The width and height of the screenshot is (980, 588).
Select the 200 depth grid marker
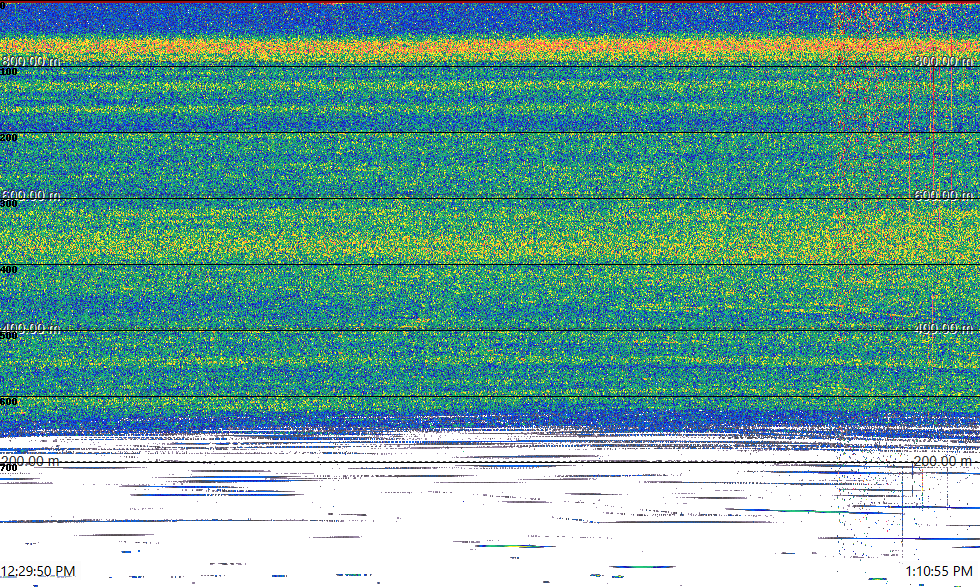tap(9, 137)
